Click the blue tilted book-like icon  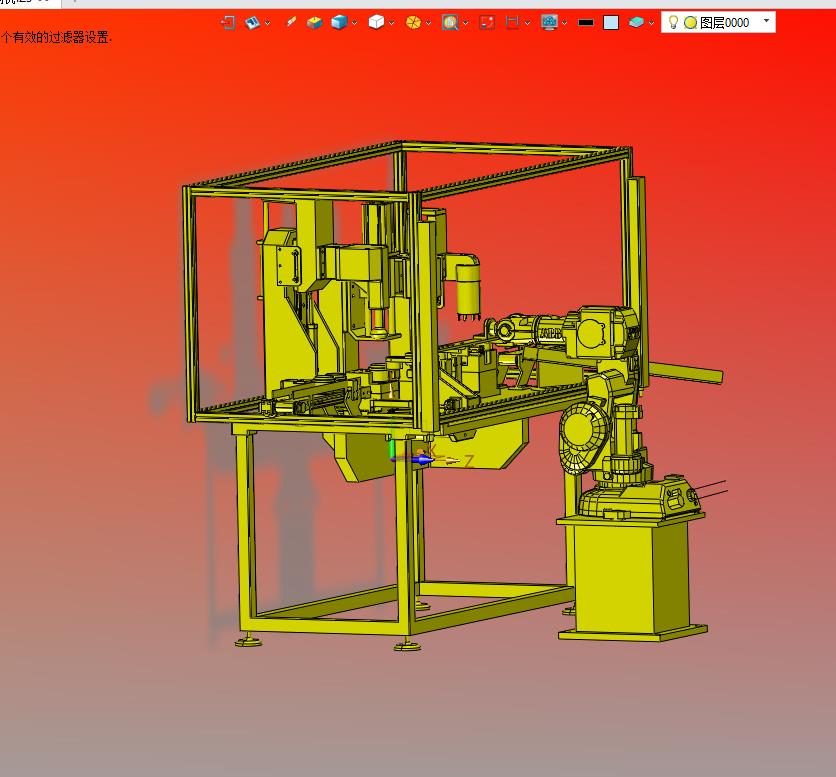click(252, 22)
